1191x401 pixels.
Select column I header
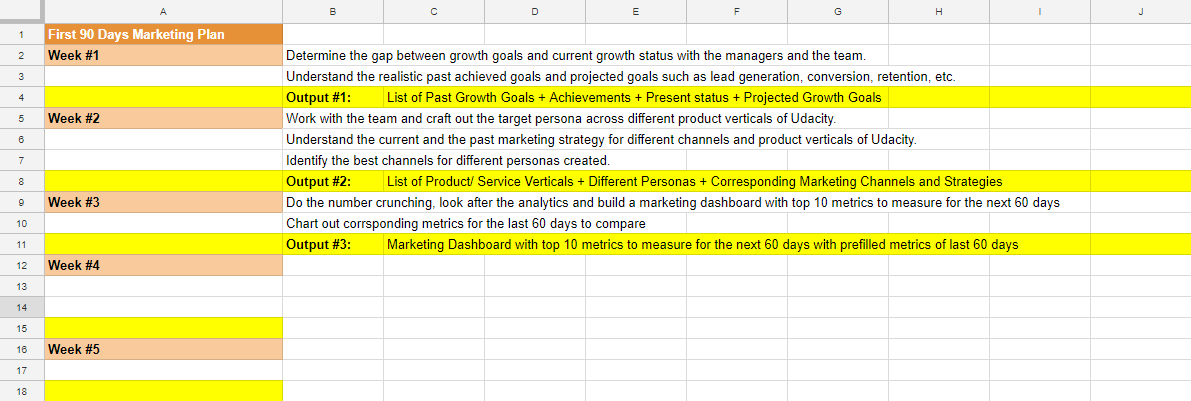[1040, 11]
